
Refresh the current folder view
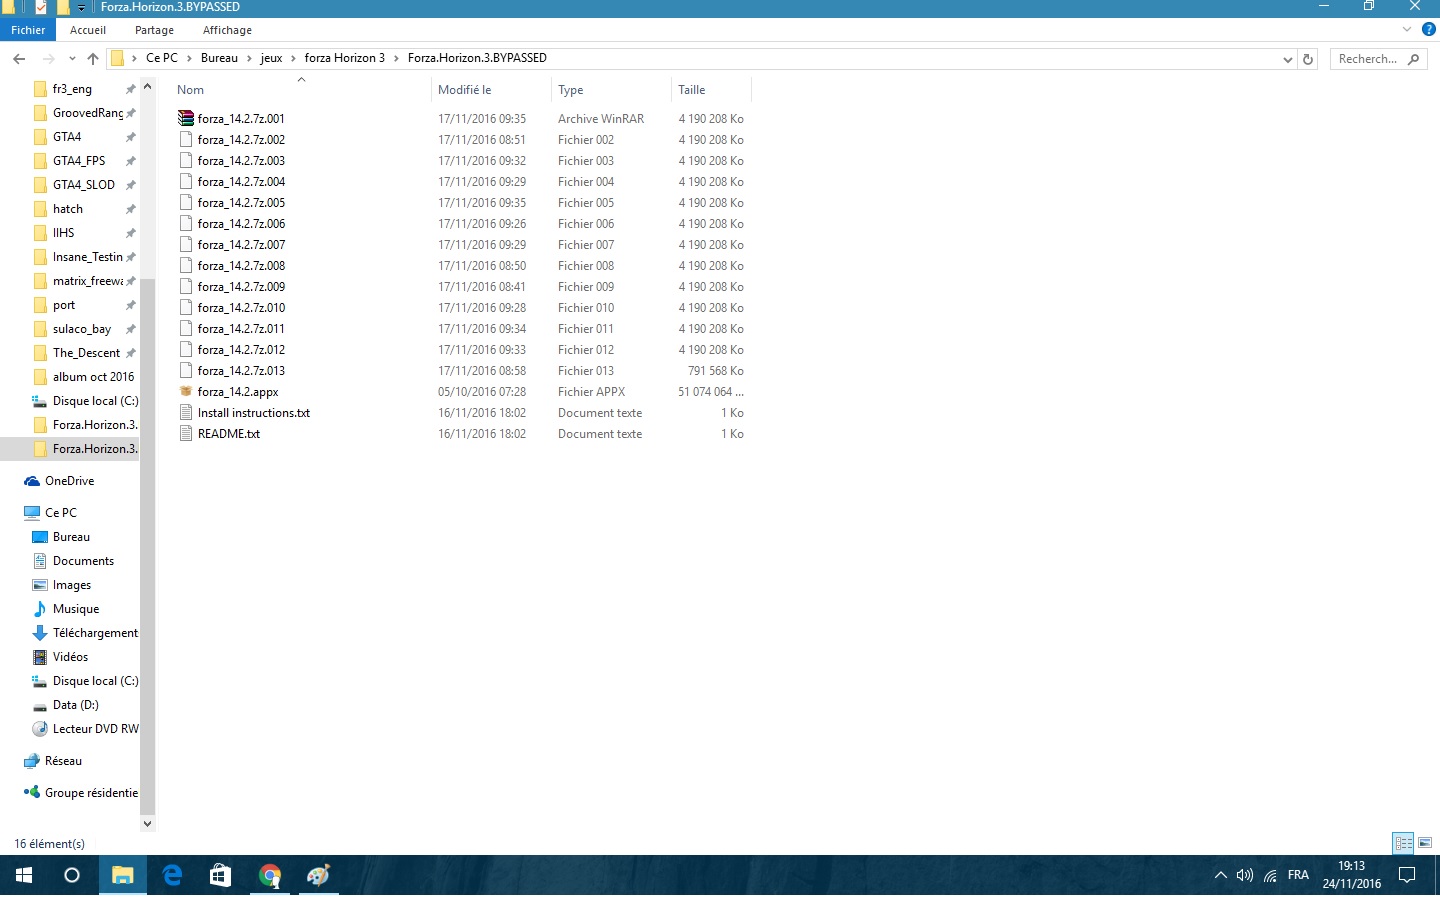1308,59
